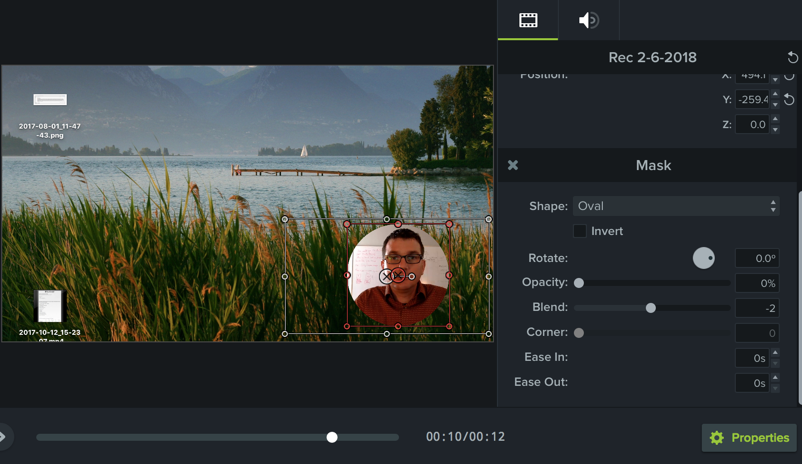Increase Y position with up arrow
This screenshot has width=802, height=464.
775,95
